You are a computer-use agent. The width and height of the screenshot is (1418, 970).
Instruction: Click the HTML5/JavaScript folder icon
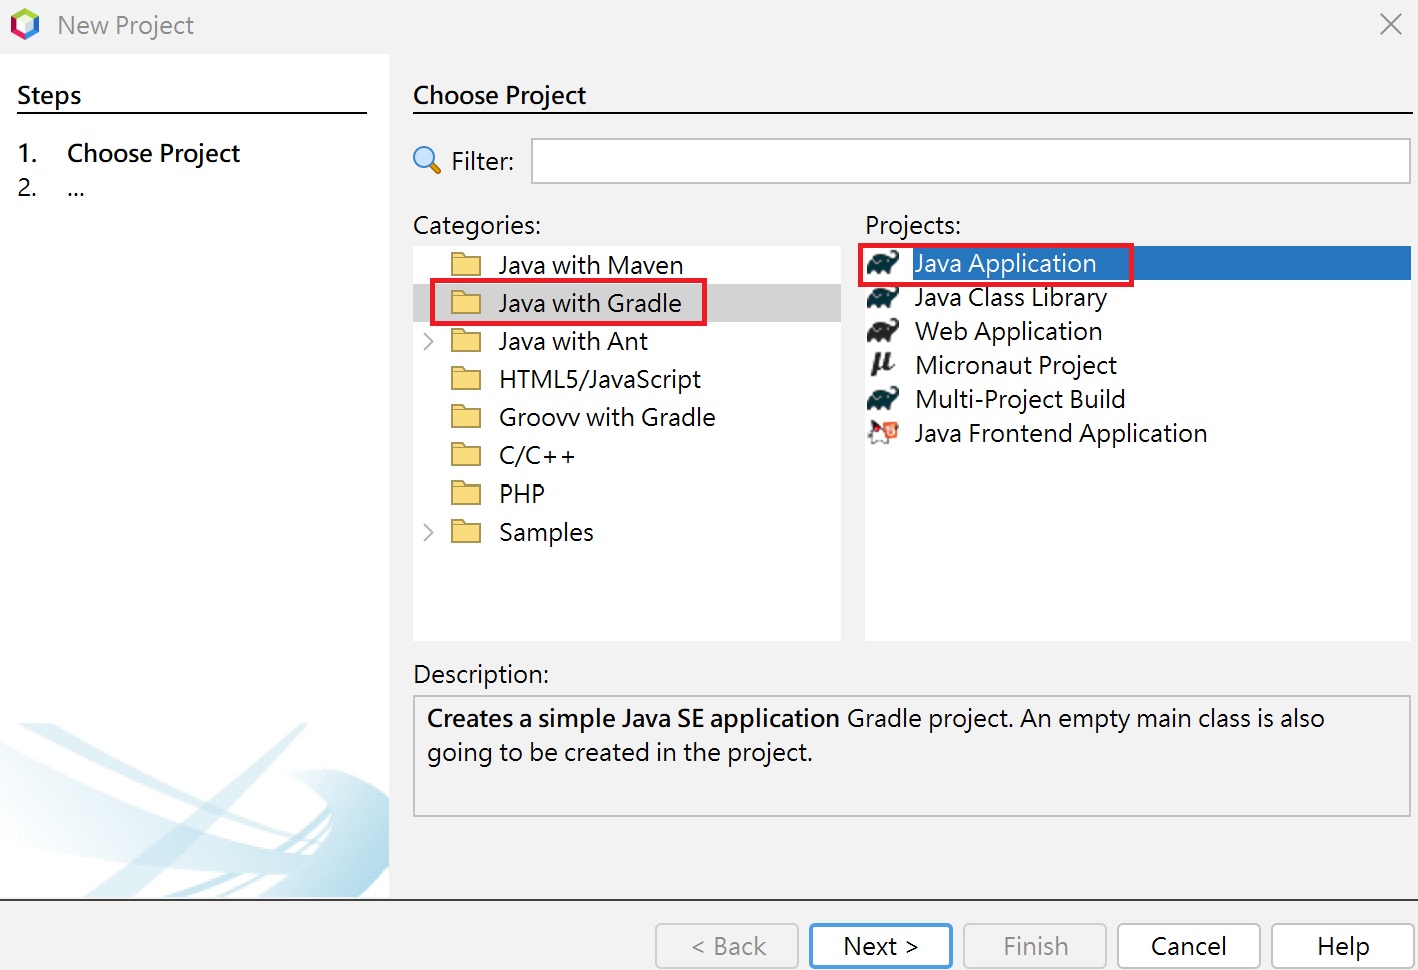(466, 378)
